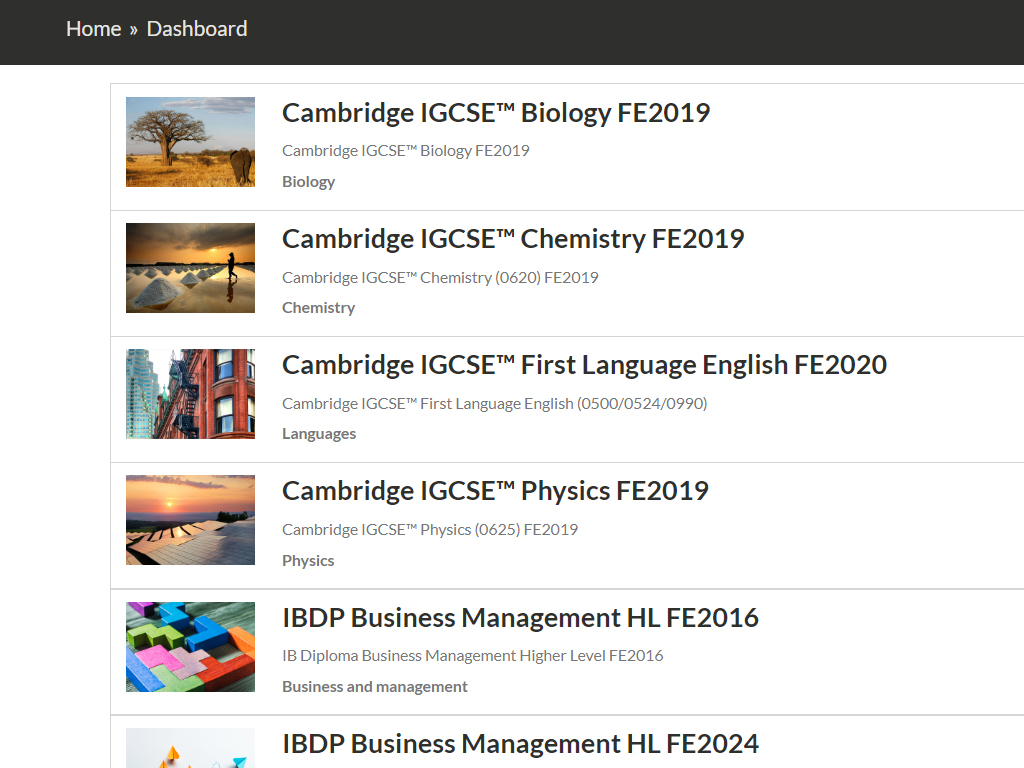Open IBDP Business Management HL FE2024 title

520,744
